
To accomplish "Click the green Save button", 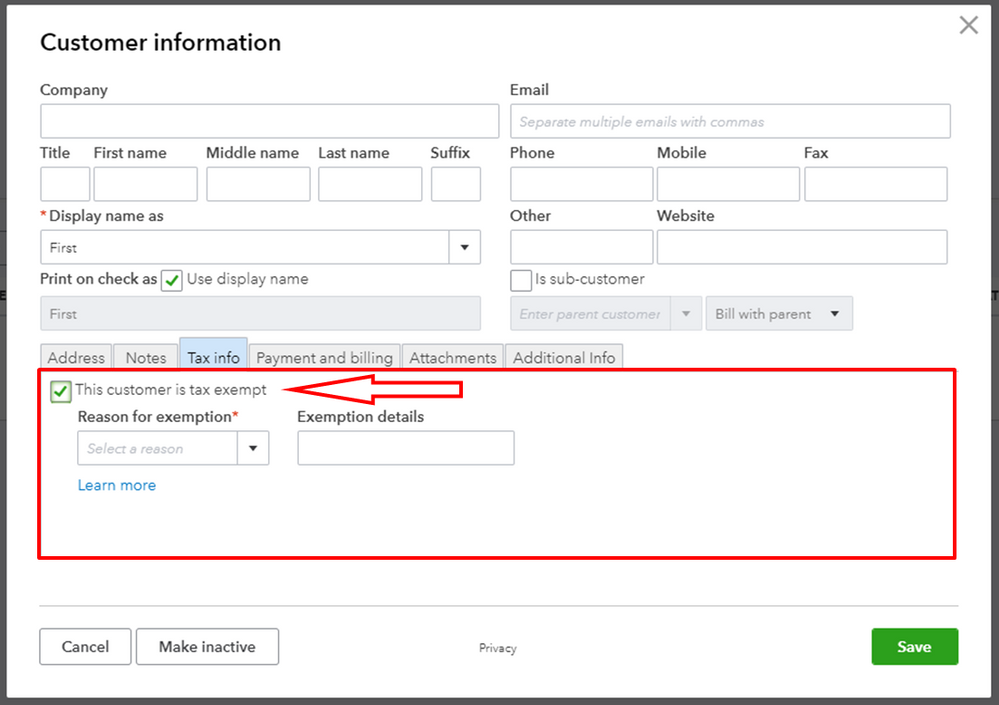I will 914,647.
